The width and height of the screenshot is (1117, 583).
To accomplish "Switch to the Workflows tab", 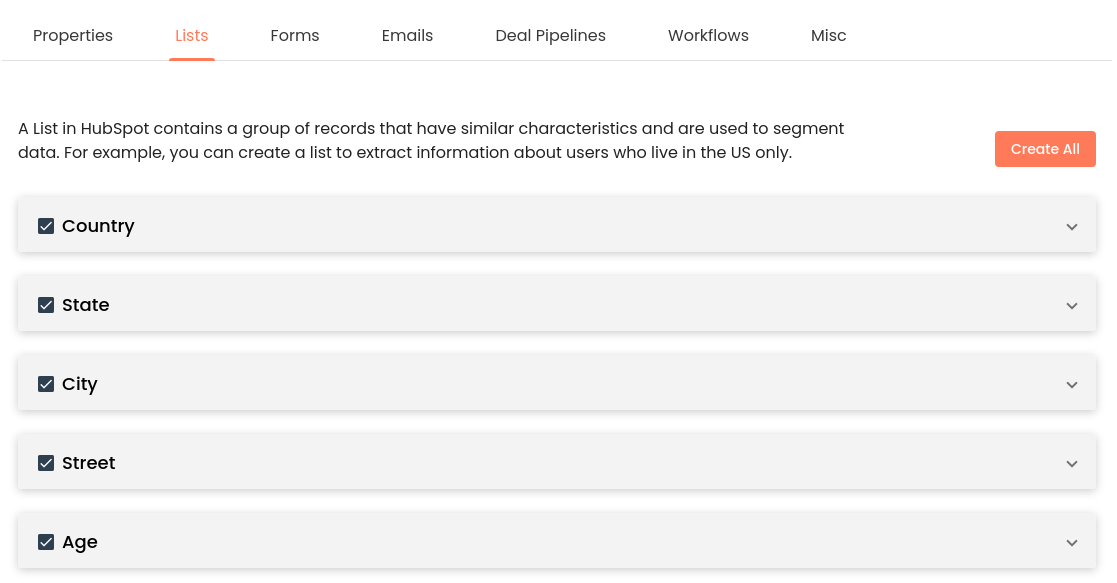I will (x=708, y=35).
